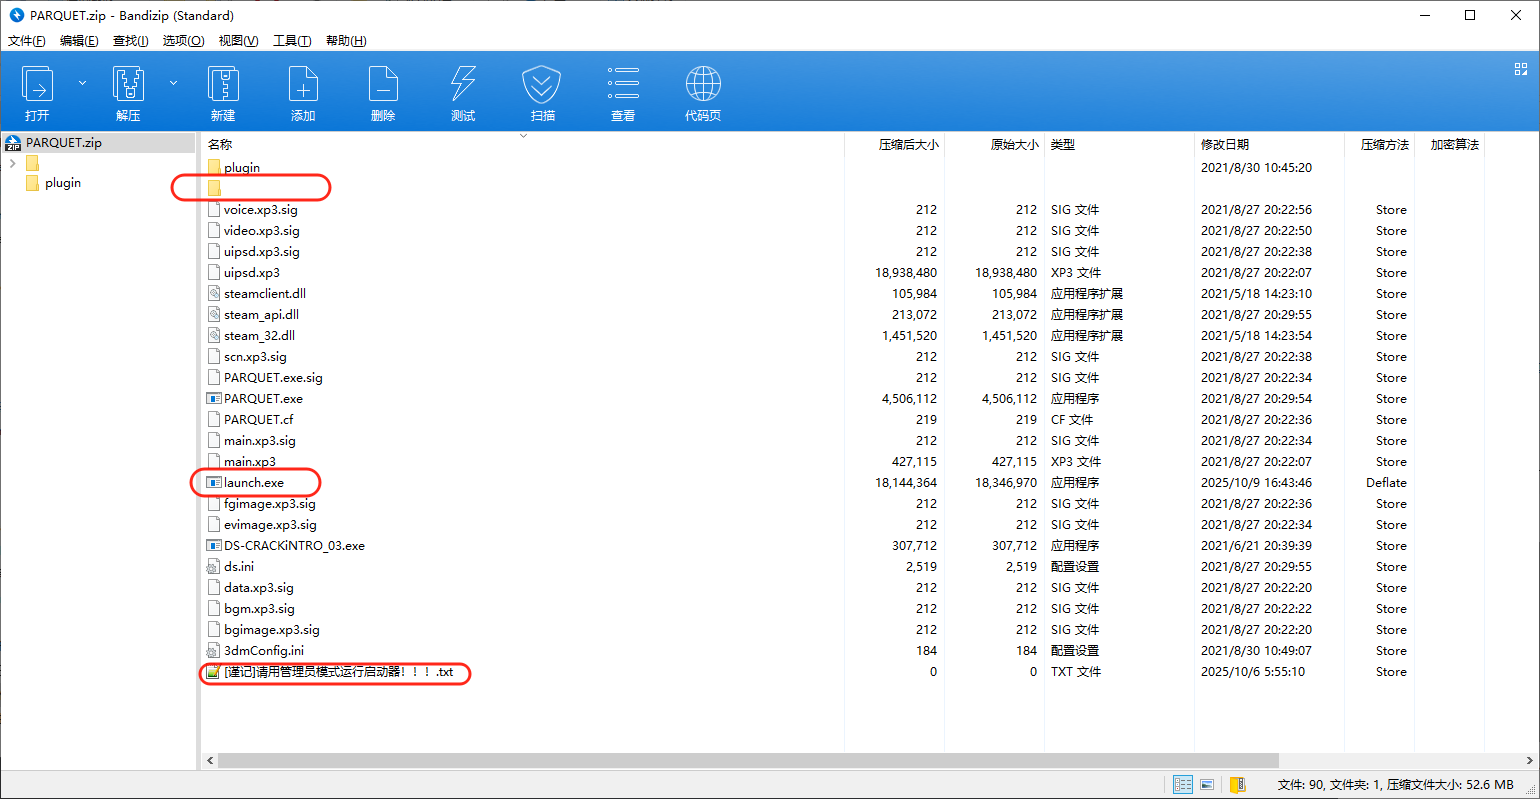Create new archive with 新建 icon
The width and height of the screenshot is (1540, 799).
coord(222,92)
